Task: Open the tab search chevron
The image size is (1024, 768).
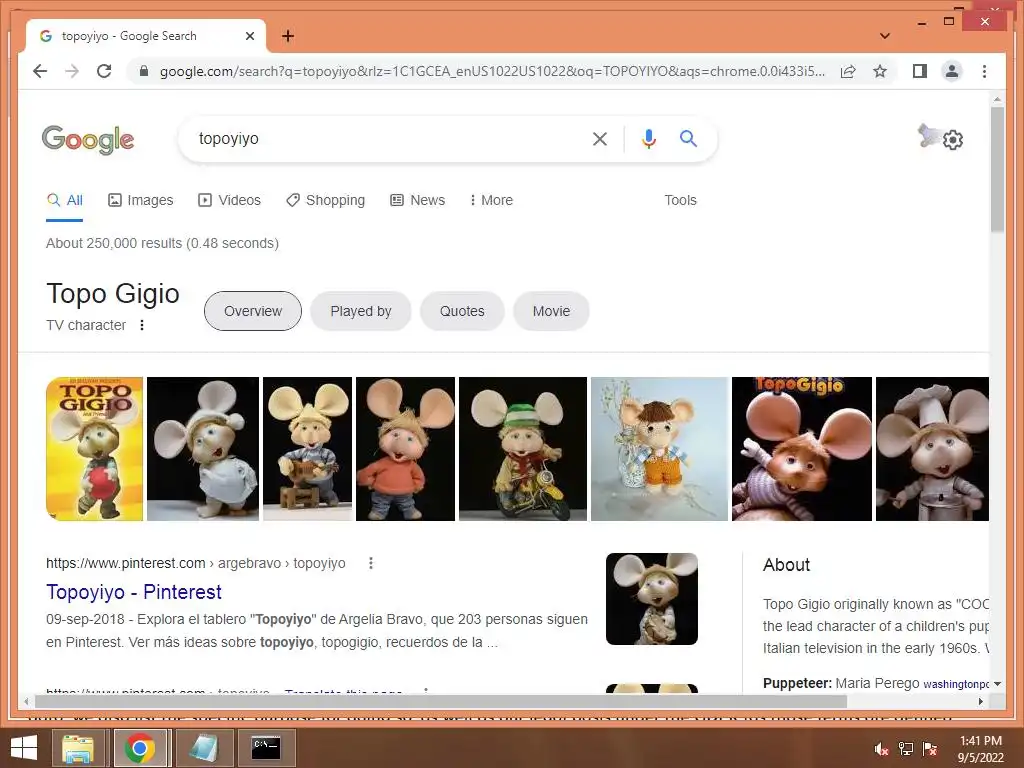Action: (x=884, y=36)
